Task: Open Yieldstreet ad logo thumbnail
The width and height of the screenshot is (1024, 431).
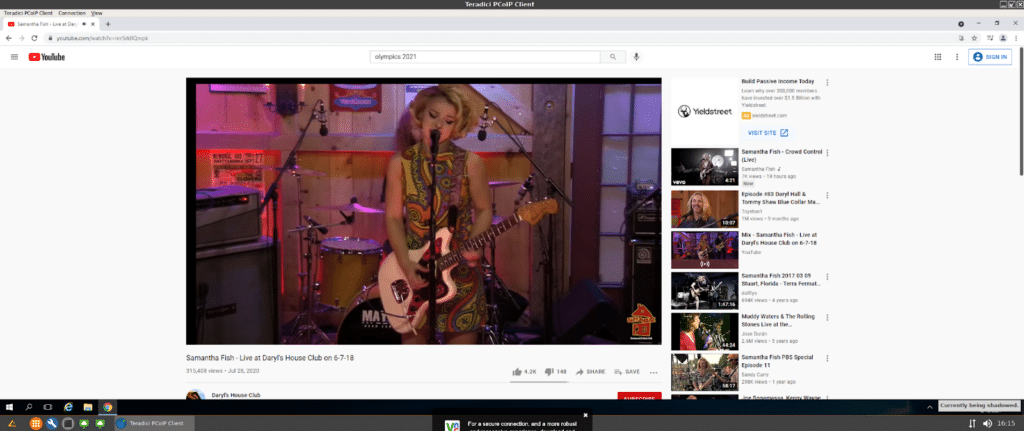Action: click(x=705, y=111)
